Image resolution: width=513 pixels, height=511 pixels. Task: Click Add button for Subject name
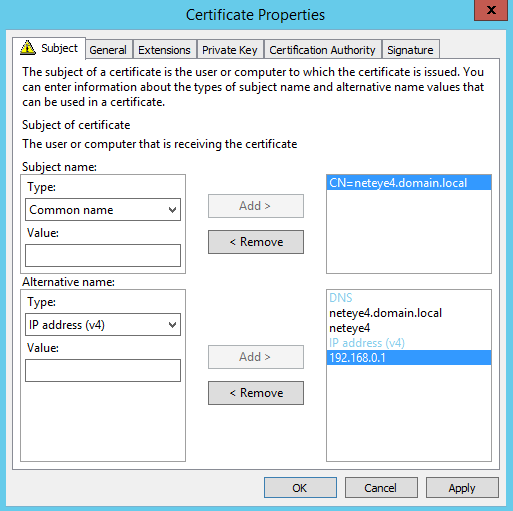point(256,206)
